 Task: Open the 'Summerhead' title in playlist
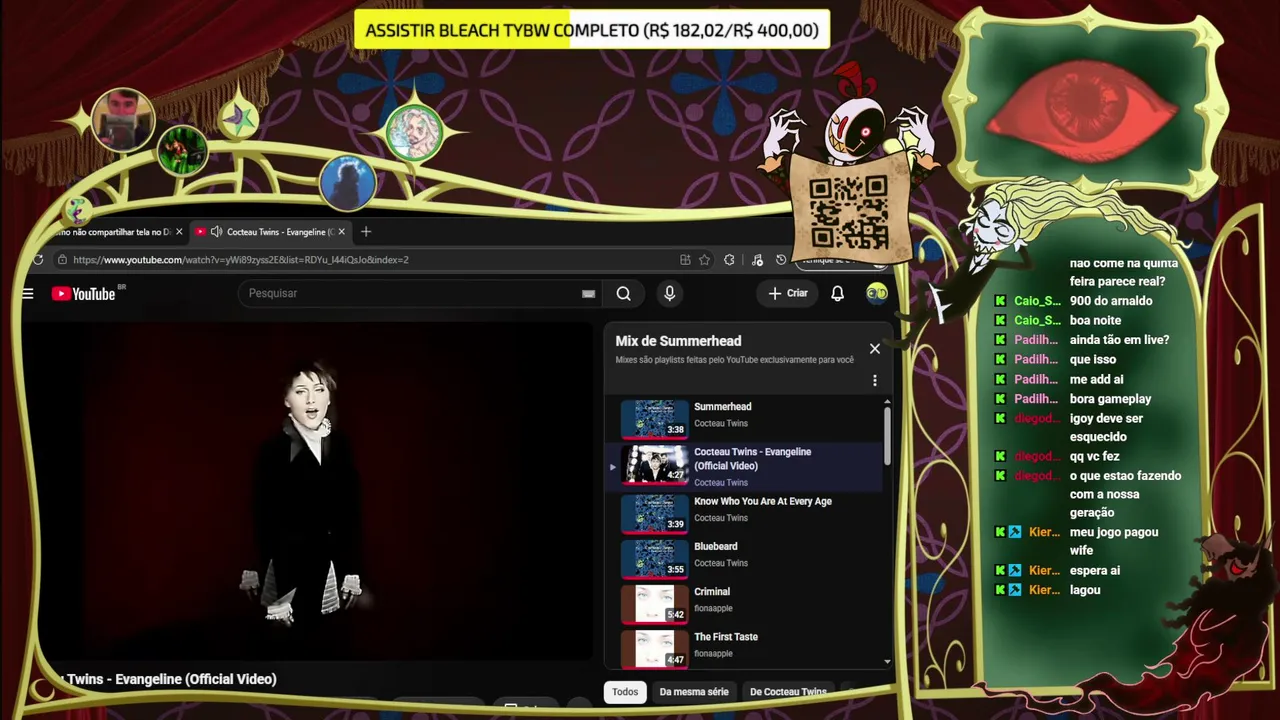(x=723, y=407)
